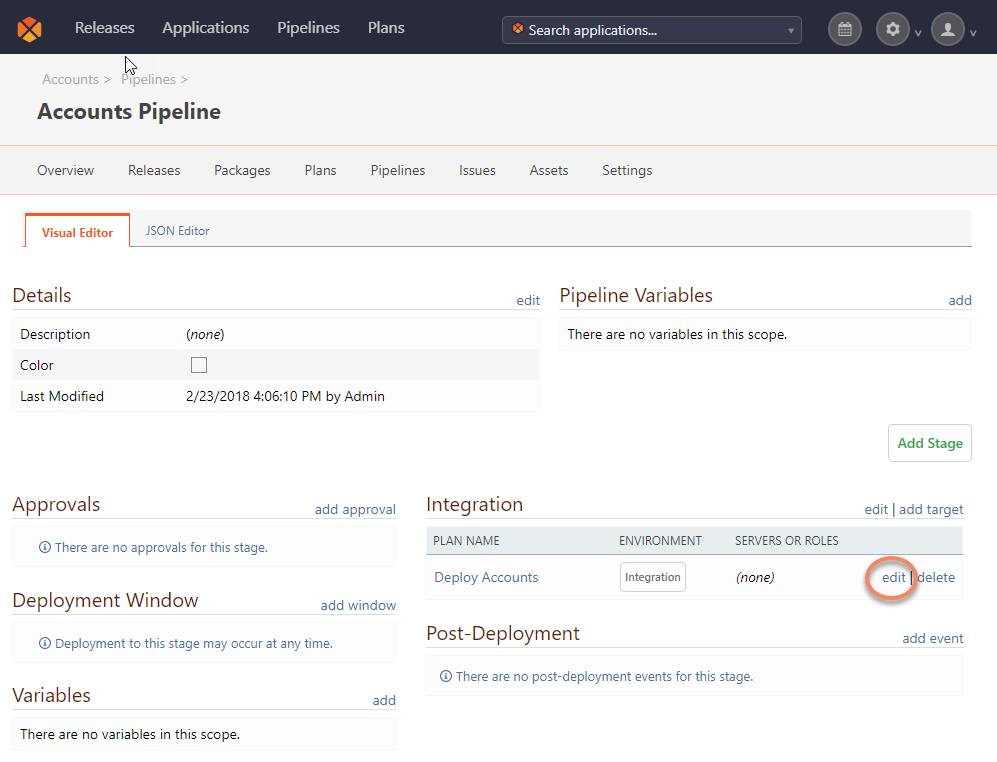Toggle the Color checkbox in Details

coord(199,365)
